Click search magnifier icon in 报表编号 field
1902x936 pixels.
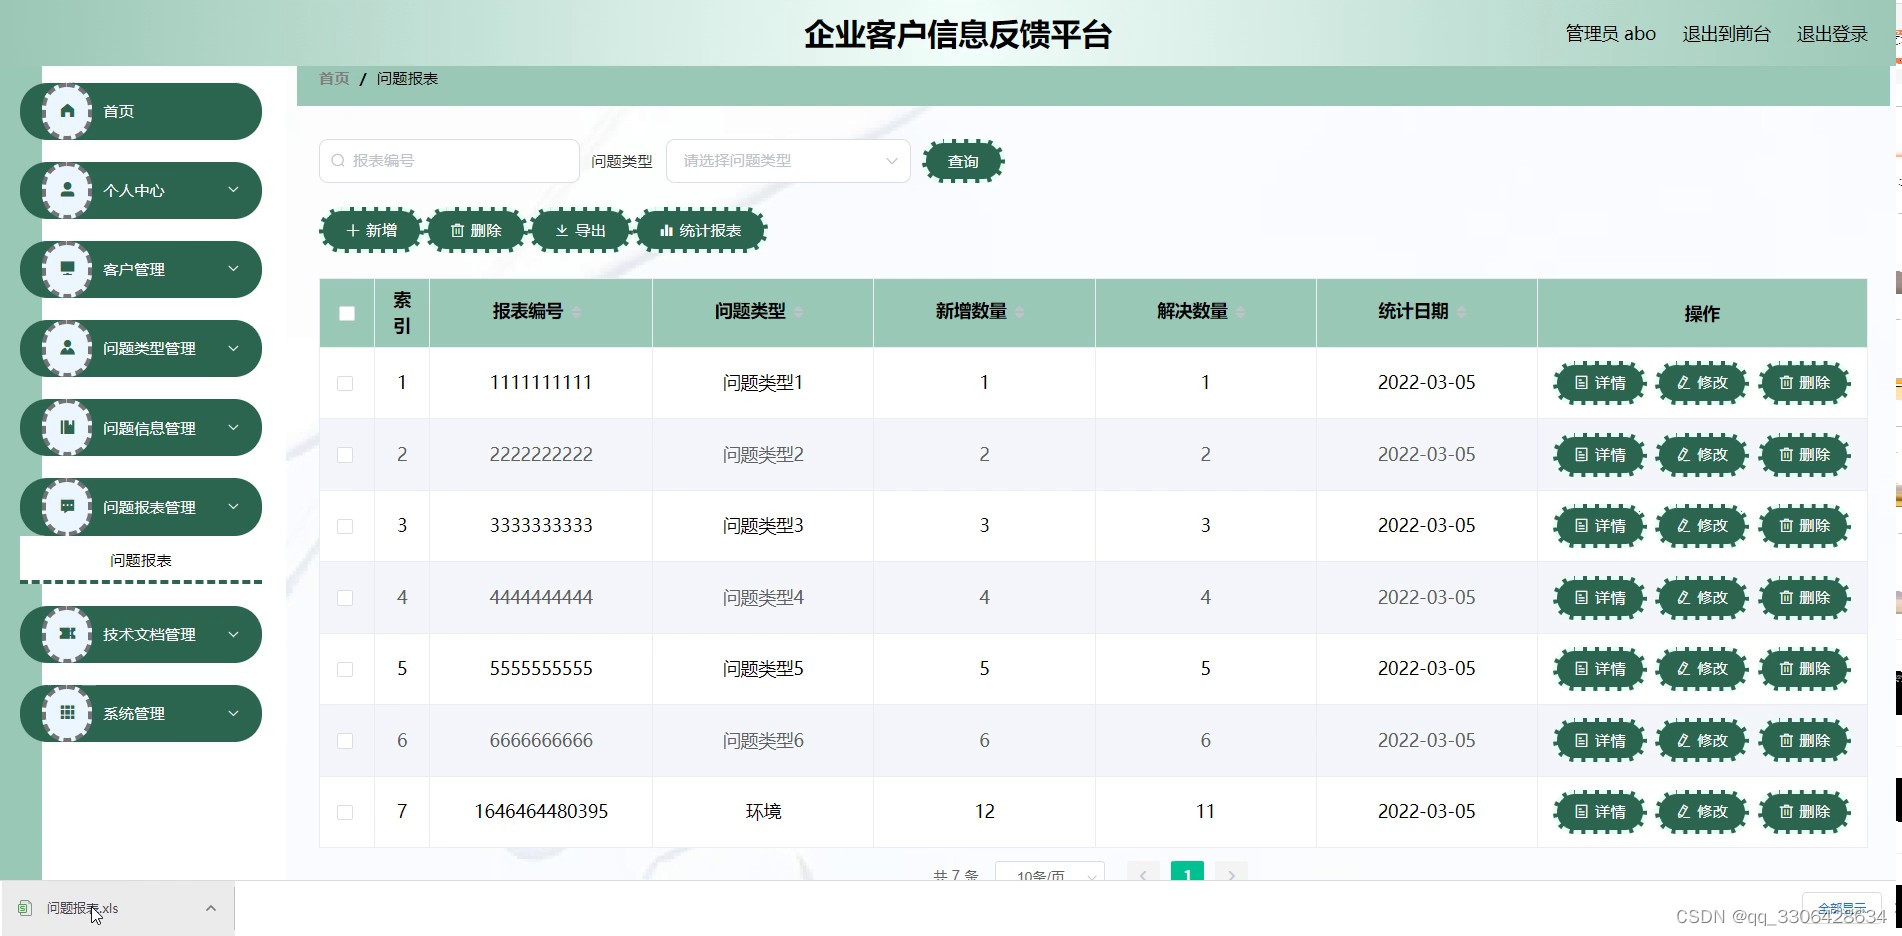point(338,161)
